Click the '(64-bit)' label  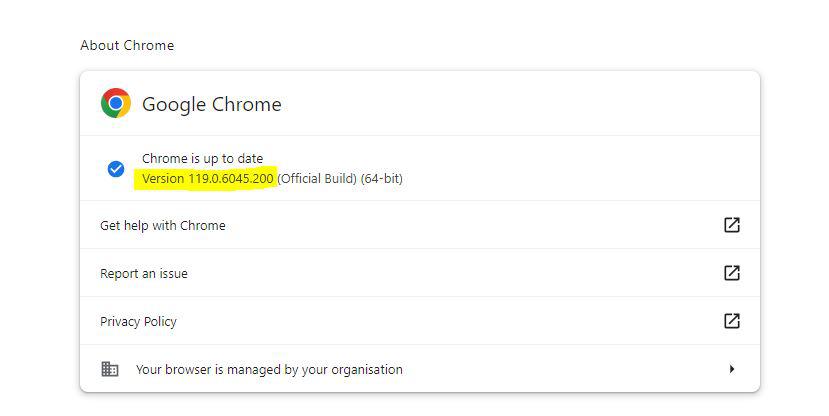382,178
